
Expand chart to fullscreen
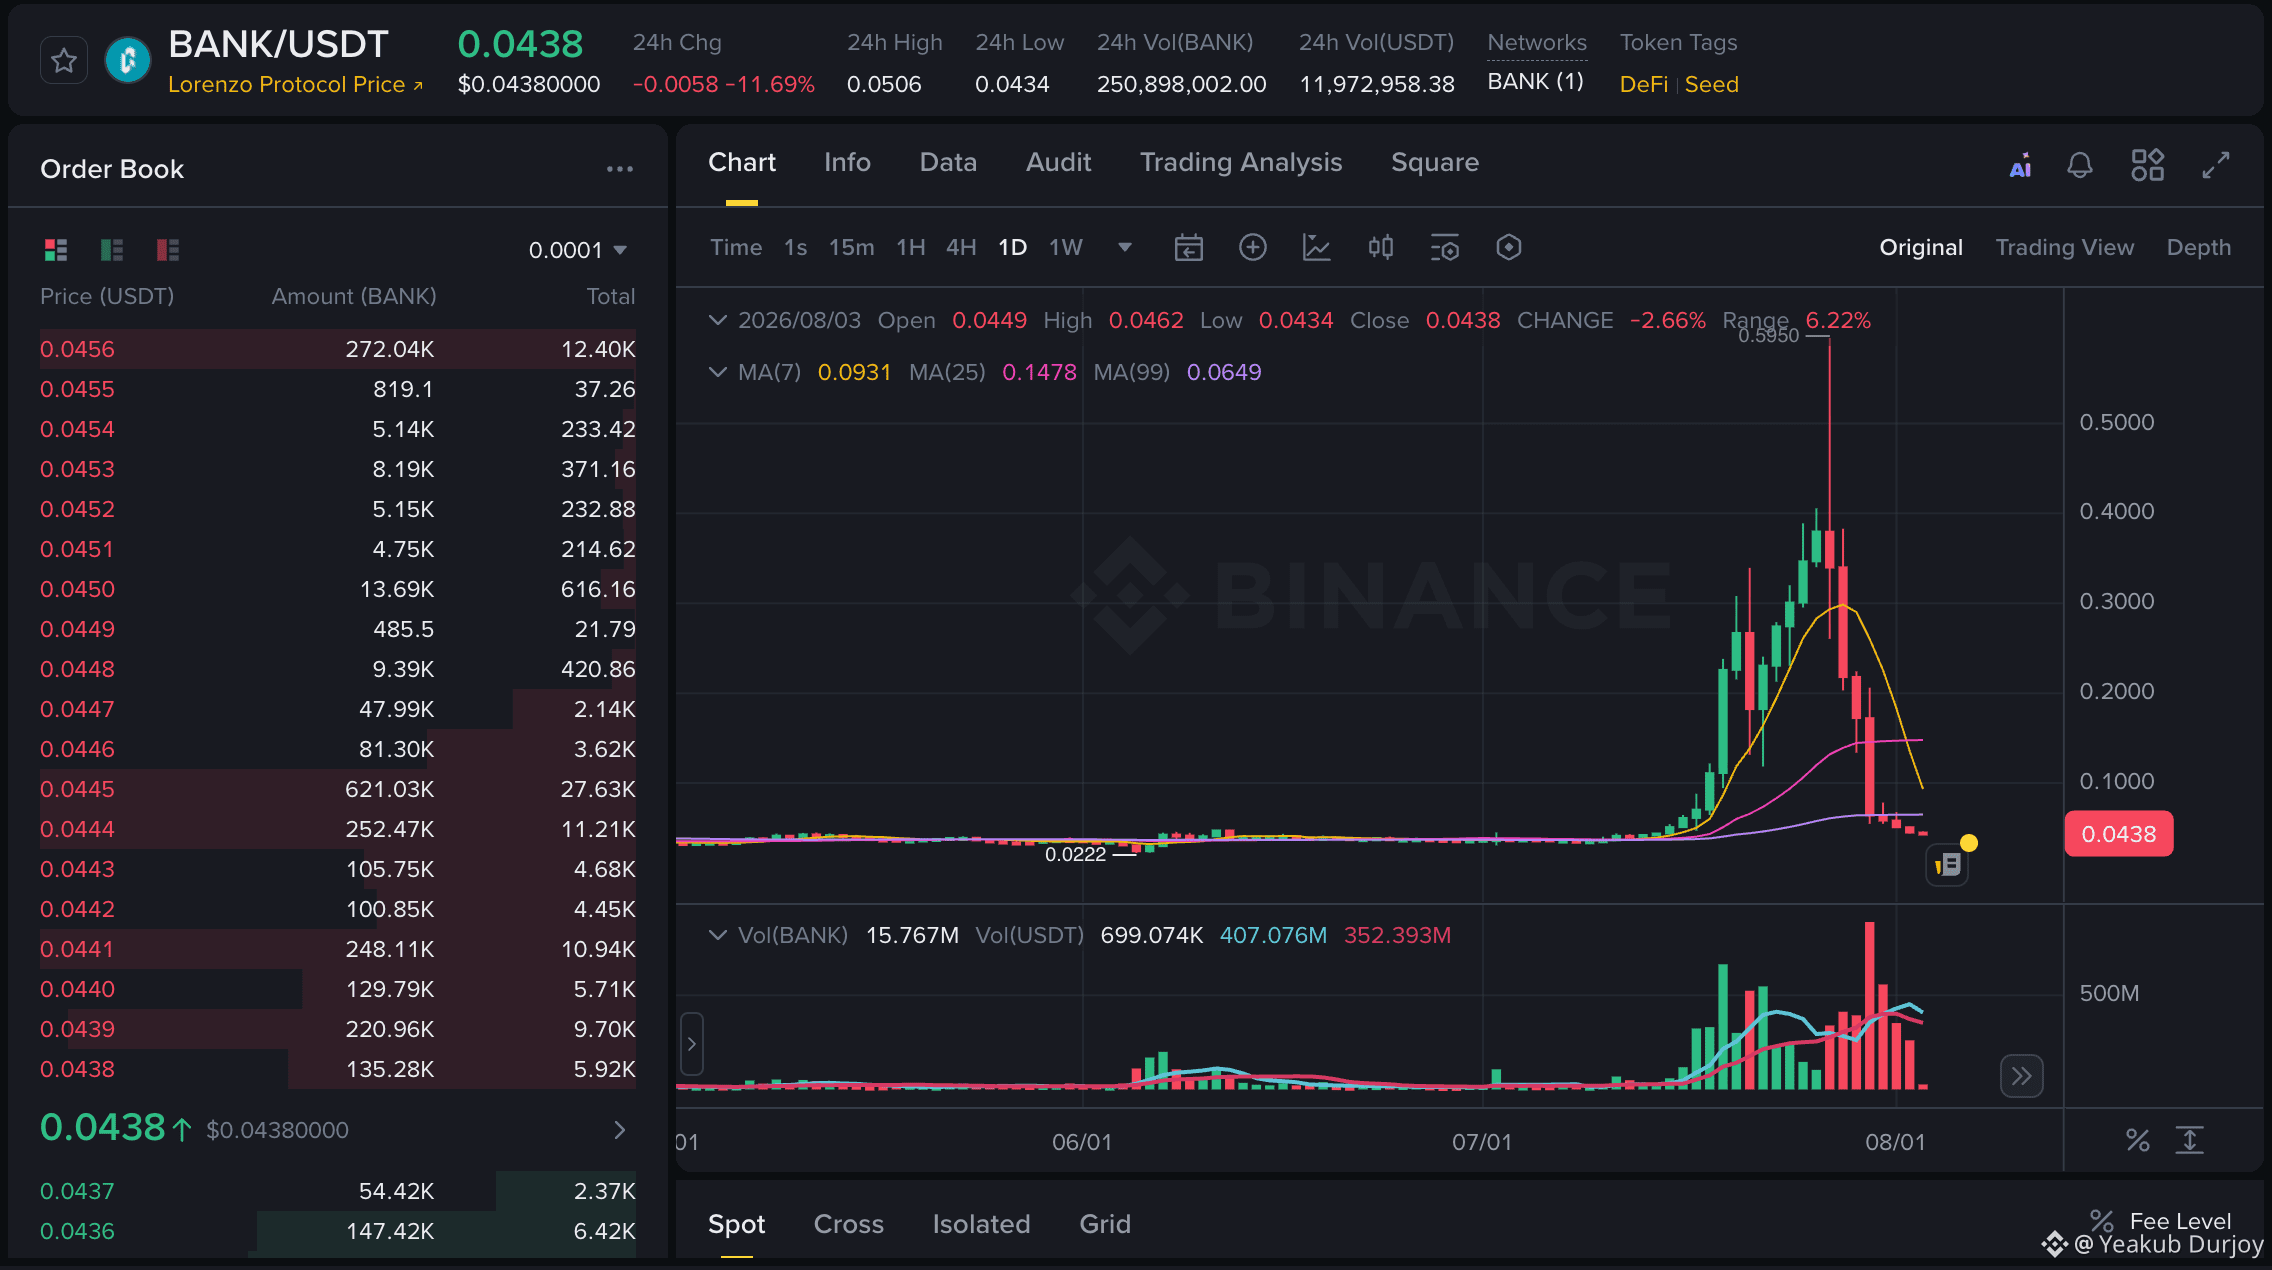click(2216, 166)
